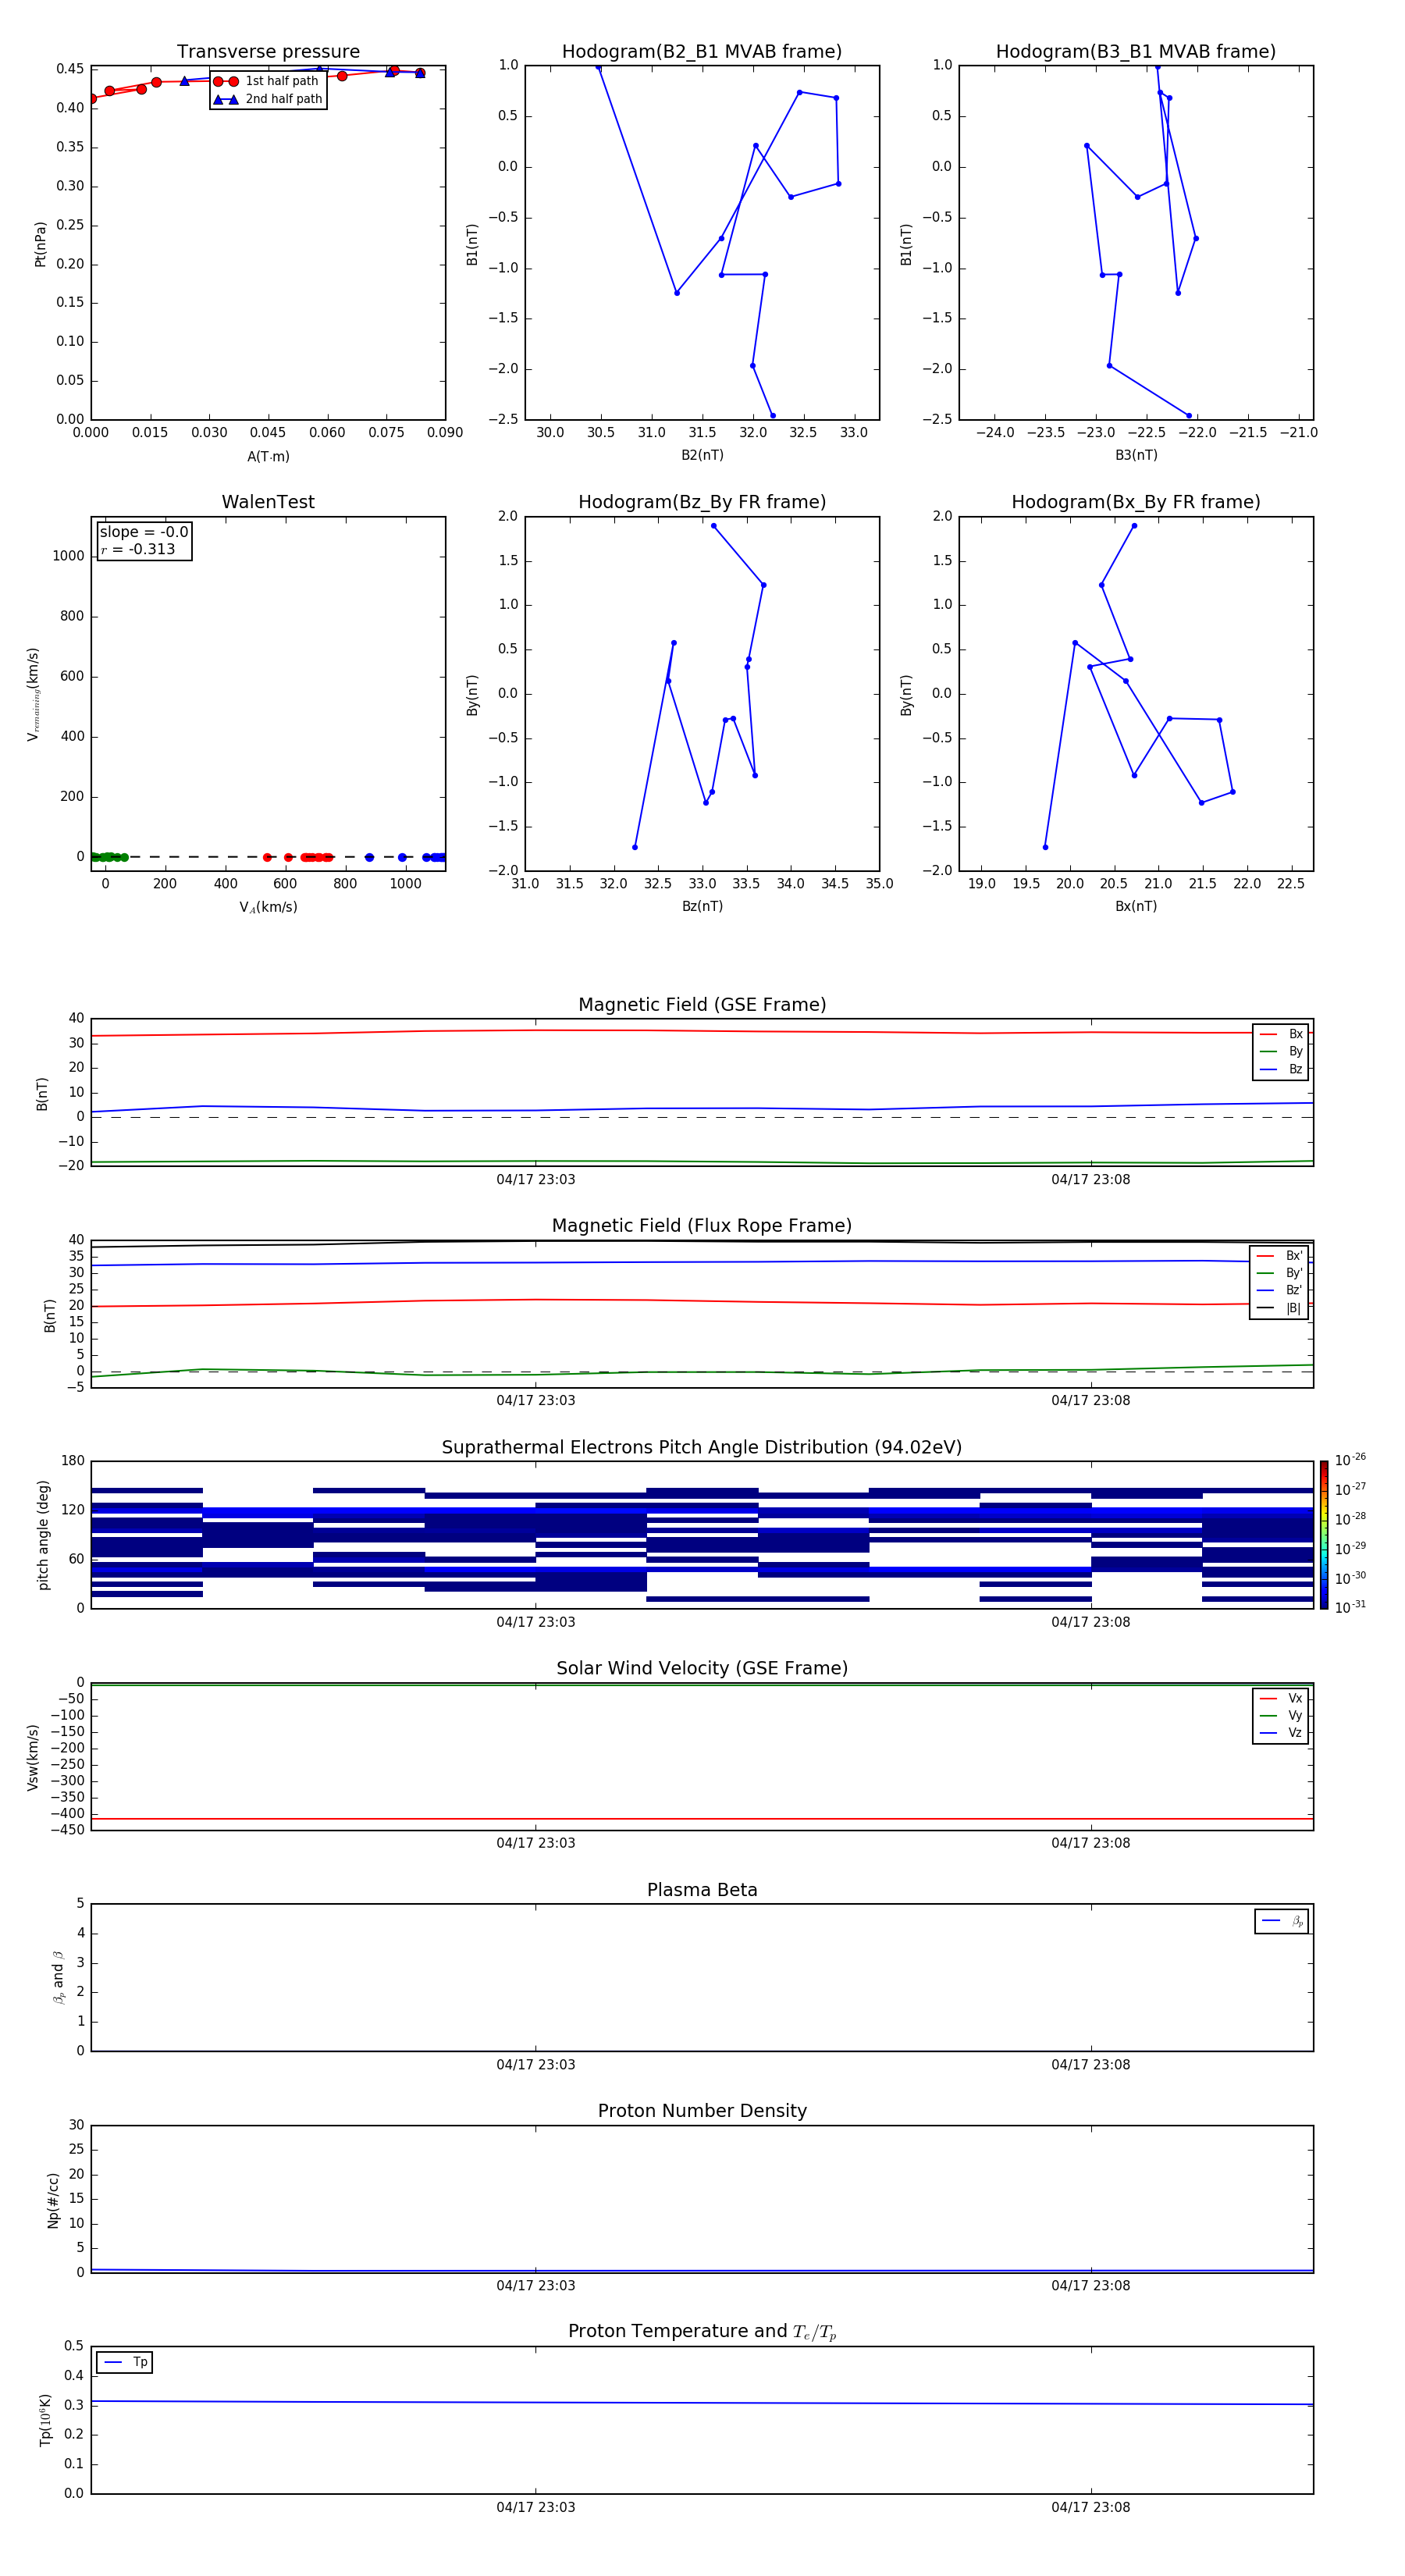Image resolution: width=1405 pixels, height=2576 pixels.
Task: Click the "Hodogram(Bx_By FR frame)" title
Action: click(x=1136, y=502)
